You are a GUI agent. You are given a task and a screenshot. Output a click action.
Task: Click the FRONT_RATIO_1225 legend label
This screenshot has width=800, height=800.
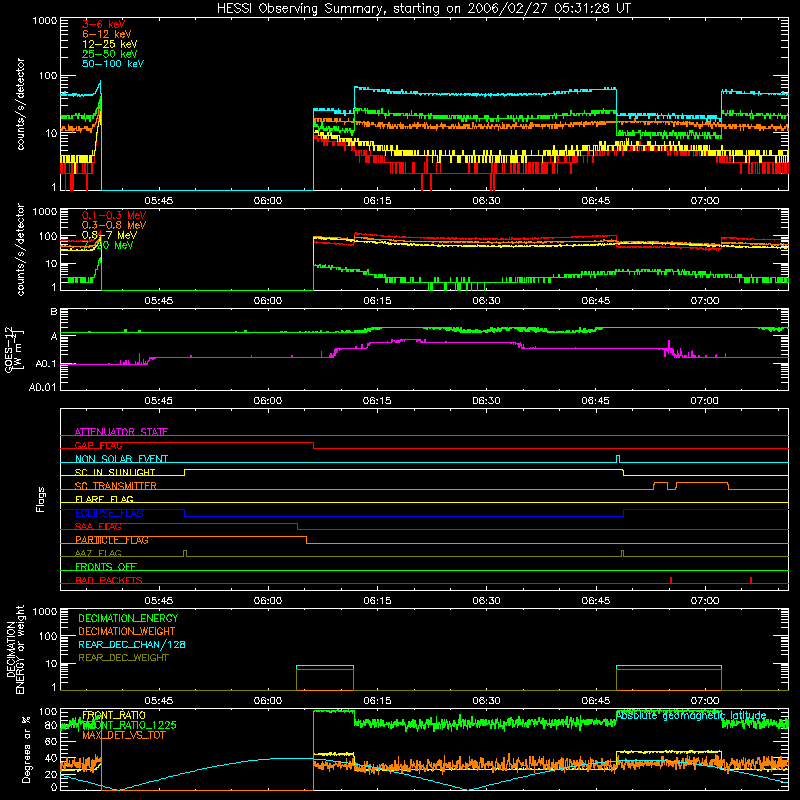pyautogui.click(x=129, y=725)
